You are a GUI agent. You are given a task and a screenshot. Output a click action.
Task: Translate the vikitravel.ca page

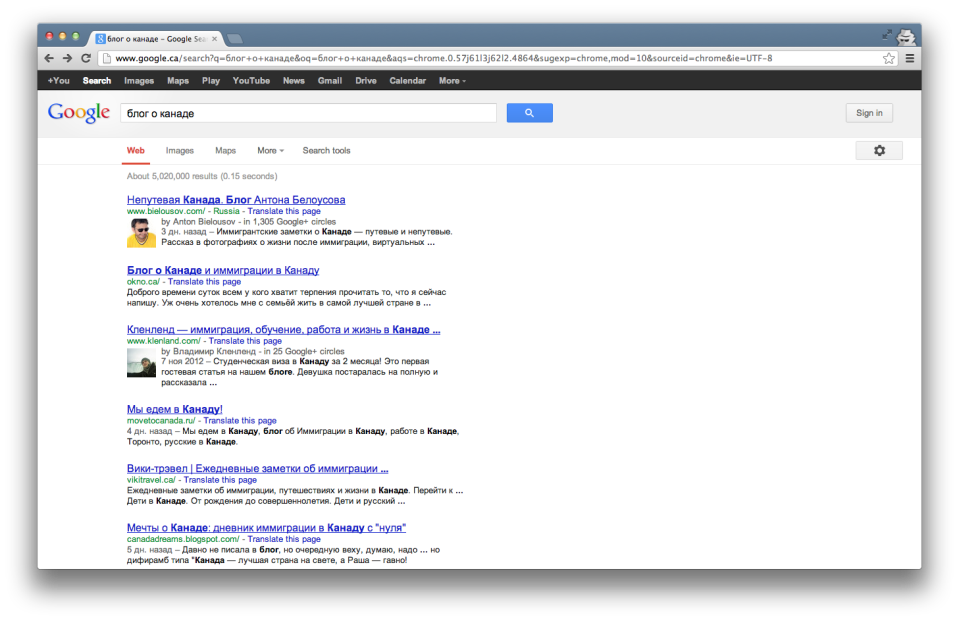click(x=220, y=480)
